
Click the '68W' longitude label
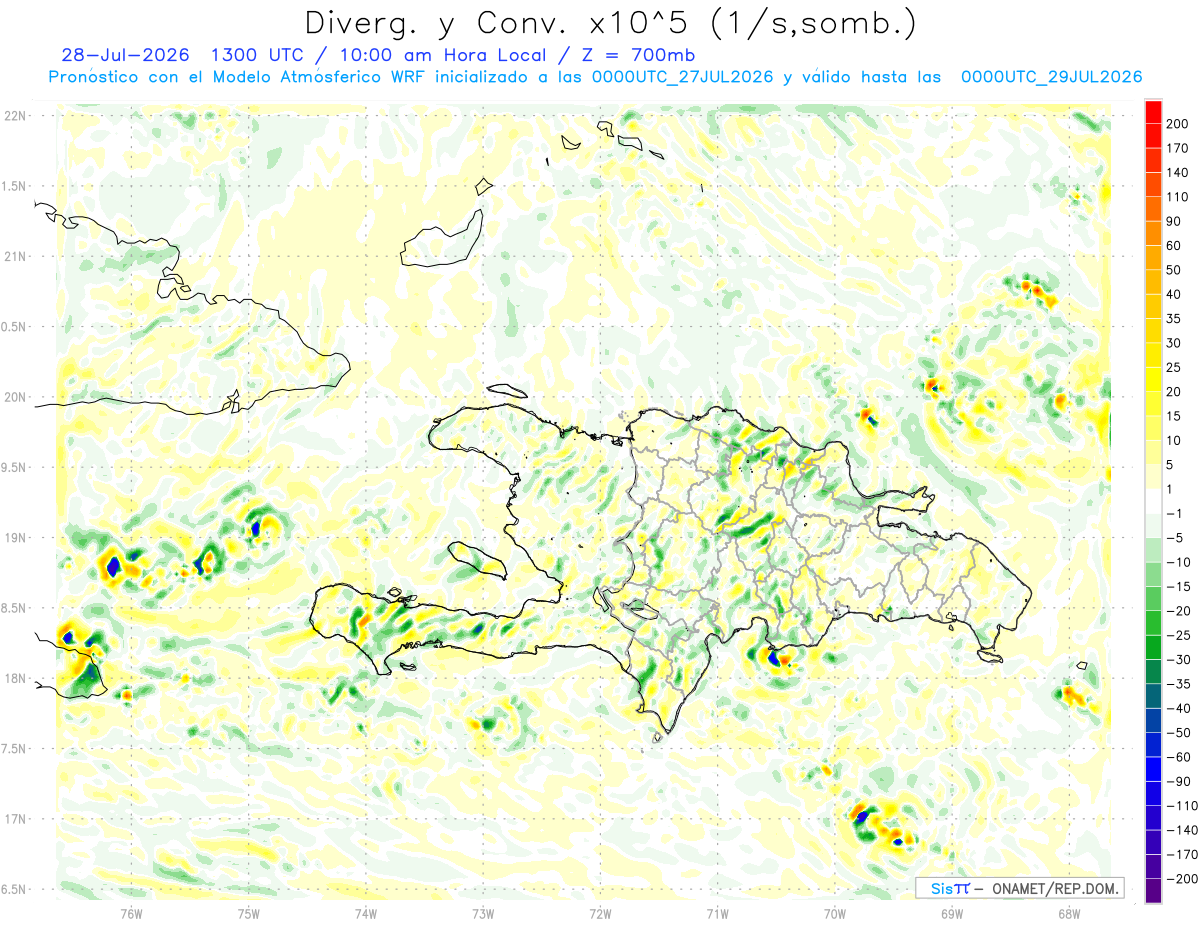1069,913
